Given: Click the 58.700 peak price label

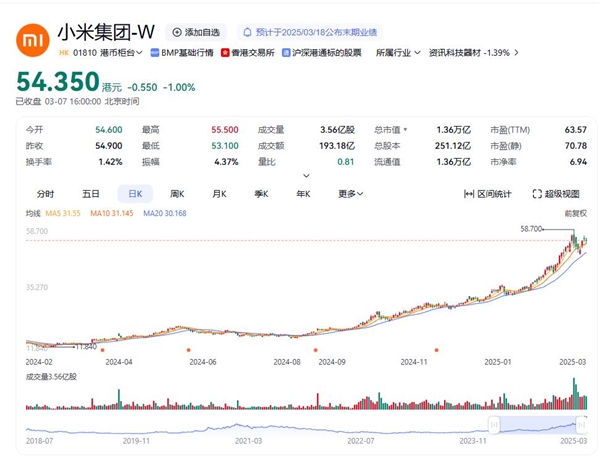Looking at the screenshot, I should pos(531,229).
